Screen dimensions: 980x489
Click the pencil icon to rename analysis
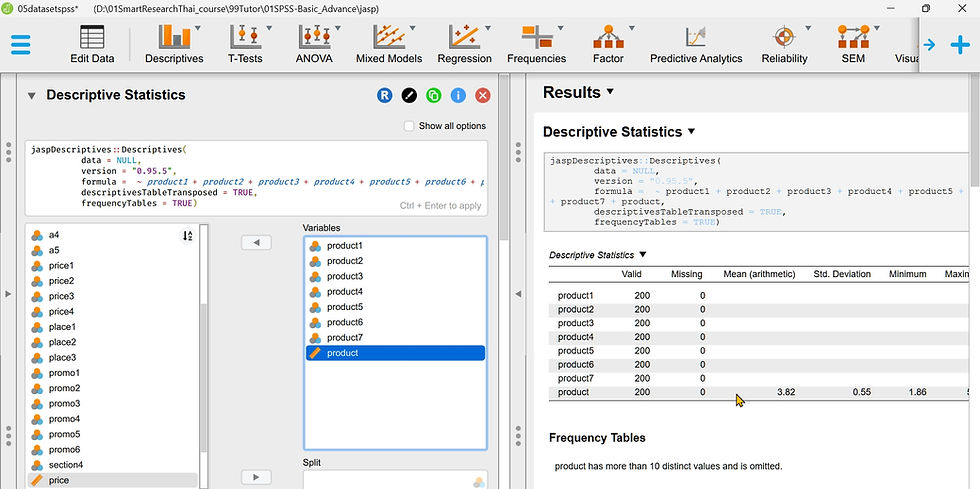(x=409, y=96)
